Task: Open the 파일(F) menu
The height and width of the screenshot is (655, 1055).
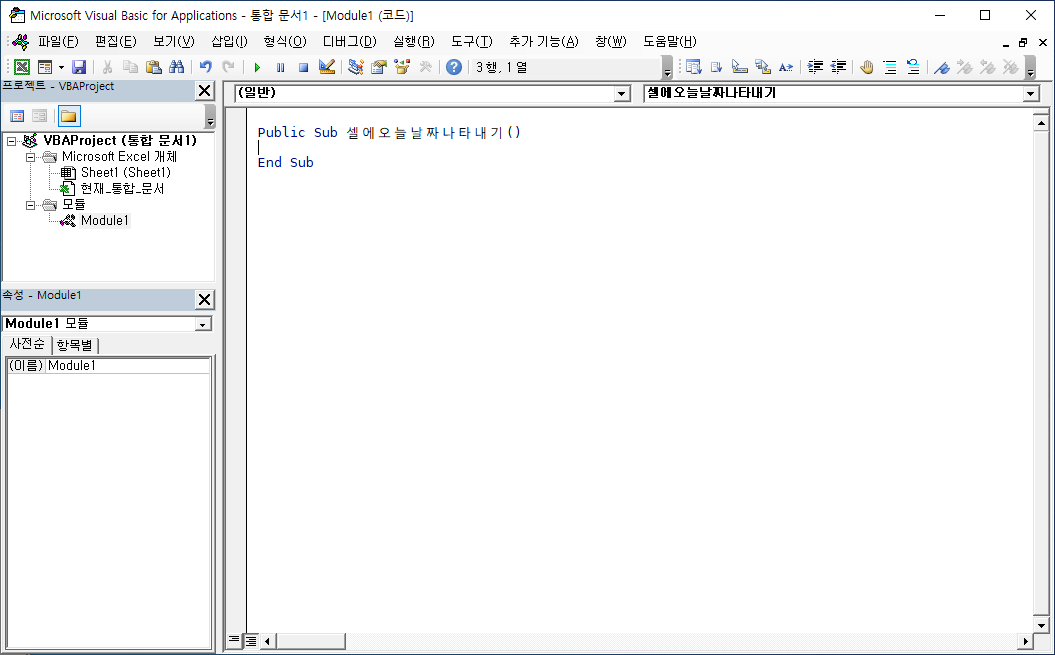Action: tap(58, 42)
